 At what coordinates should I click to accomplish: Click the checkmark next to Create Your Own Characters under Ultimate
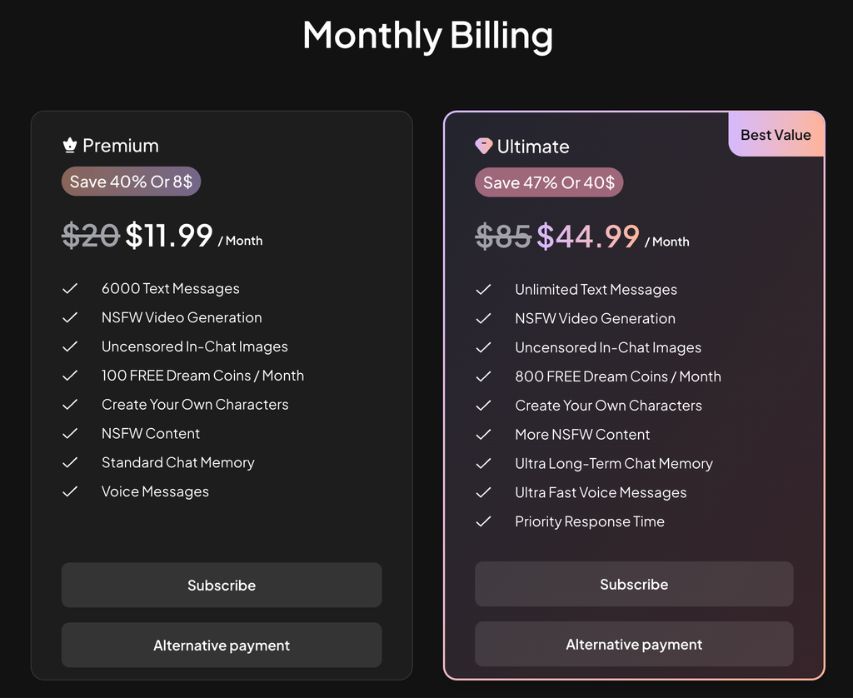pos(483,405)
